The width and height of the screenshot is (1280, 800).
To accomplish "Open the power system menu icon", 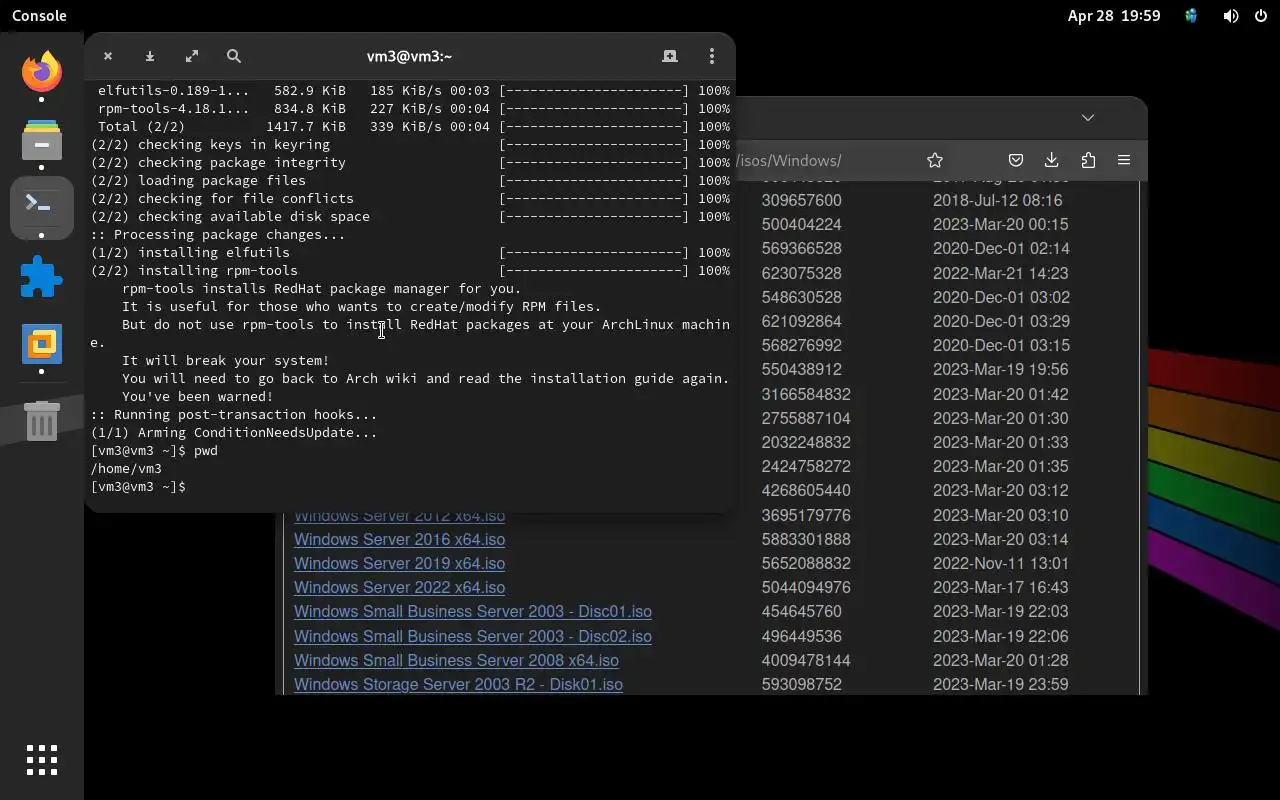I will click(x=1259, y=16).
